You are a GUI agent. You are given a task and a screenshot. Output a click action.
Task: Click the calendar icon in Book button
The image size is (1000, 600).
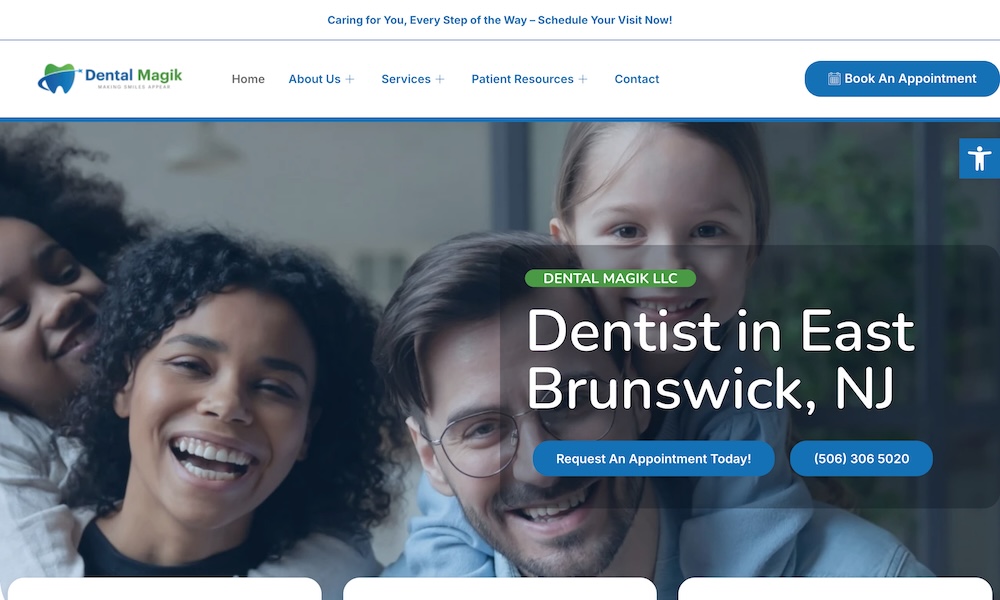coord(834,79)
